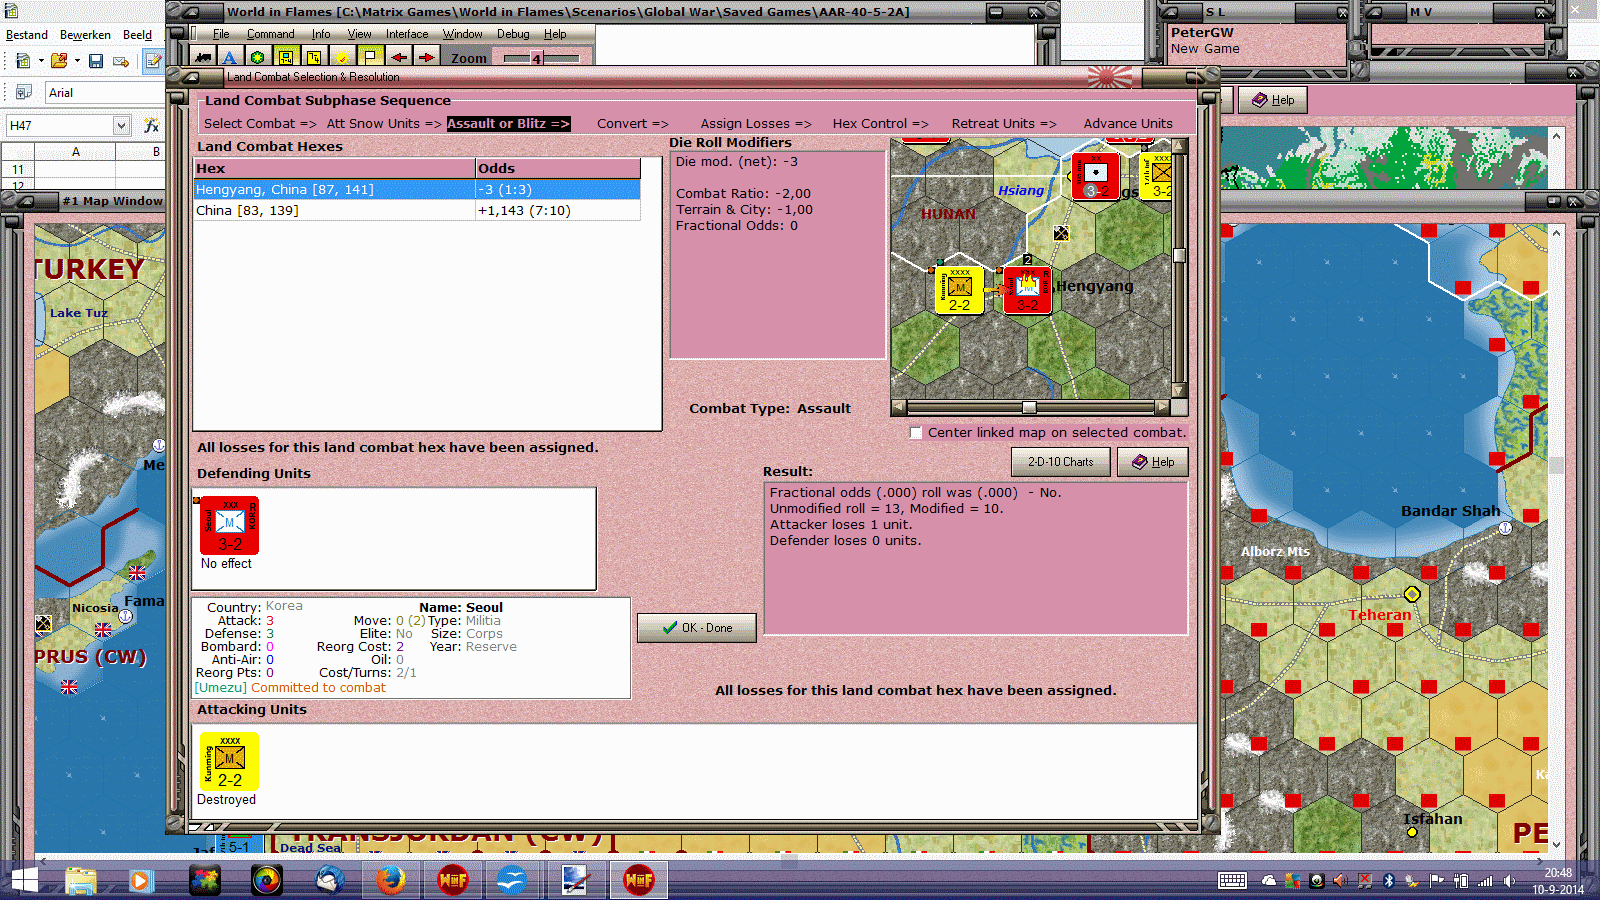This screenshot has width=1600, height=900.
Task: Toggle Center linked map on selected combat checkbox
Action: 916,433
